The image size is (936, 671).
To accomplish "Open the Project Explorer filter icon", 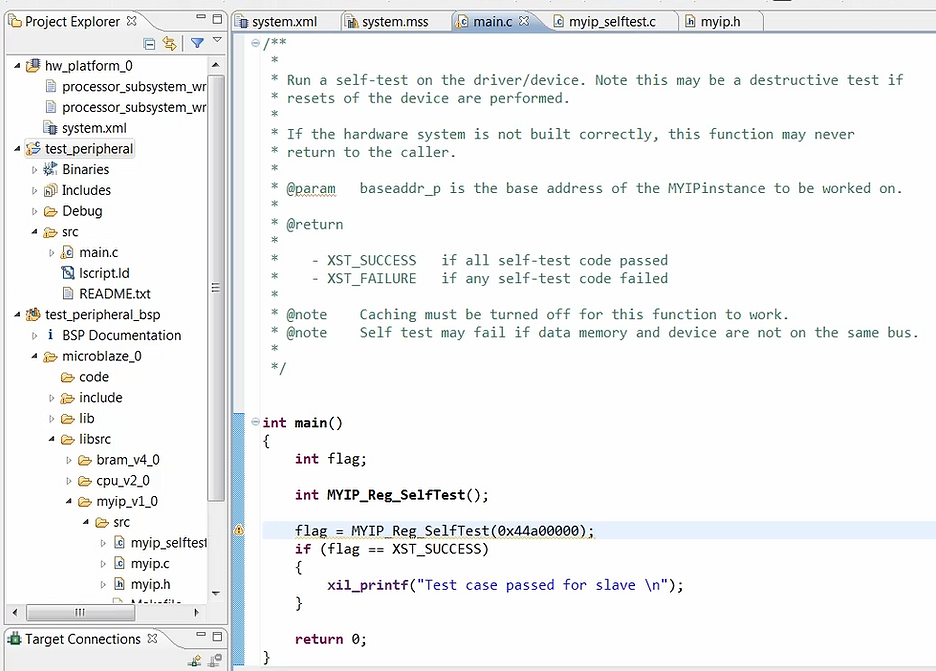I will (197, 43).
